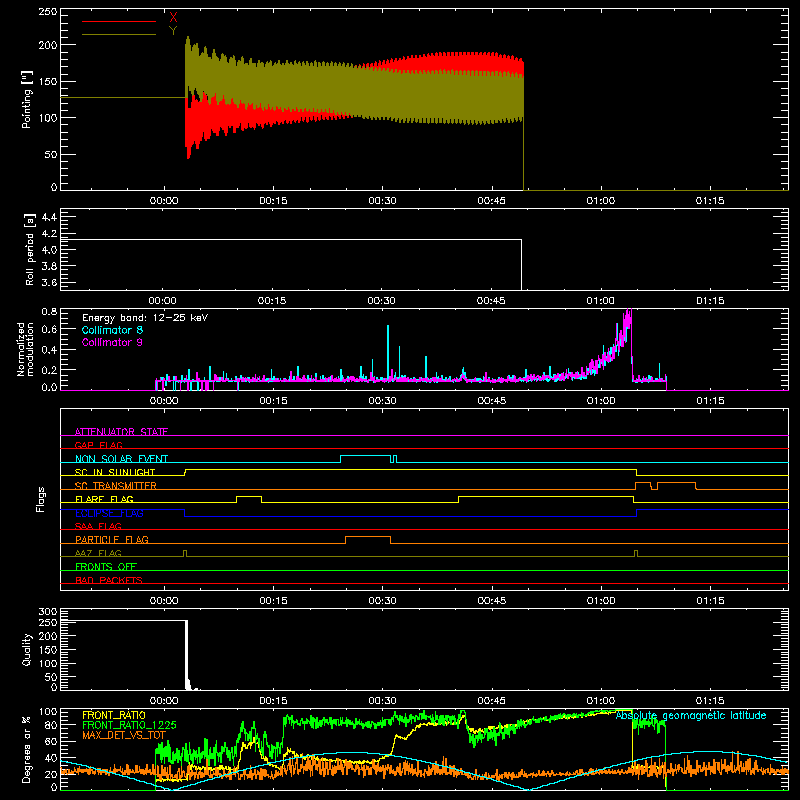Click the 'Quality' vertical axis title
The image size is (800, 800).
point(27,649)
